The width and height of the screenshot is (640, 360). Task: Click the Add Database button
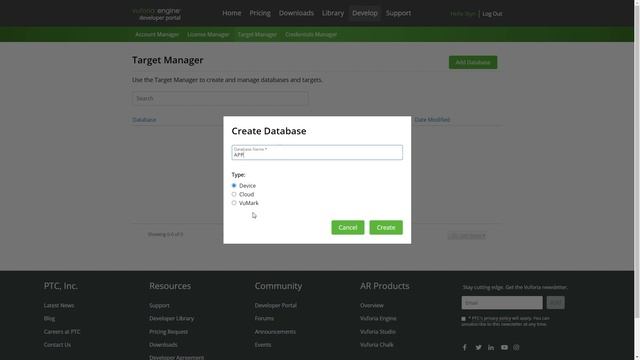[x=473, y=62]
